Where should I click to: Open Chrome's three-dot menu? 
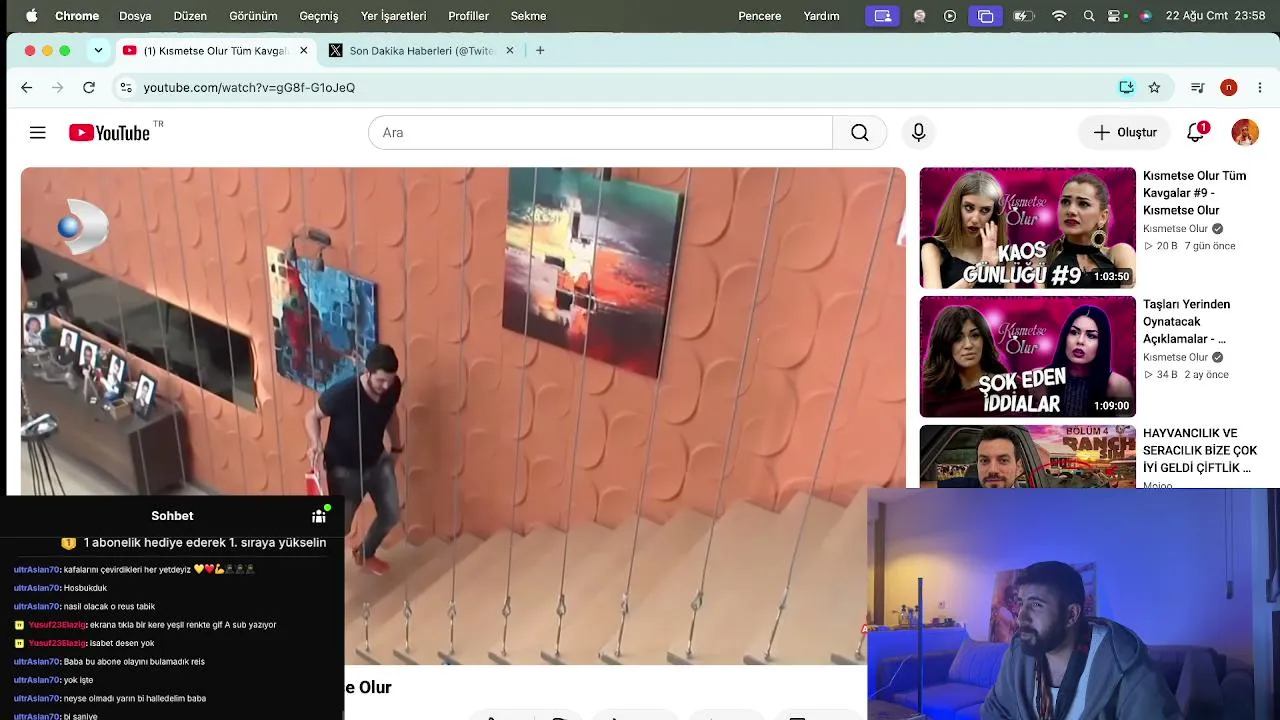tap(1260, 88)
